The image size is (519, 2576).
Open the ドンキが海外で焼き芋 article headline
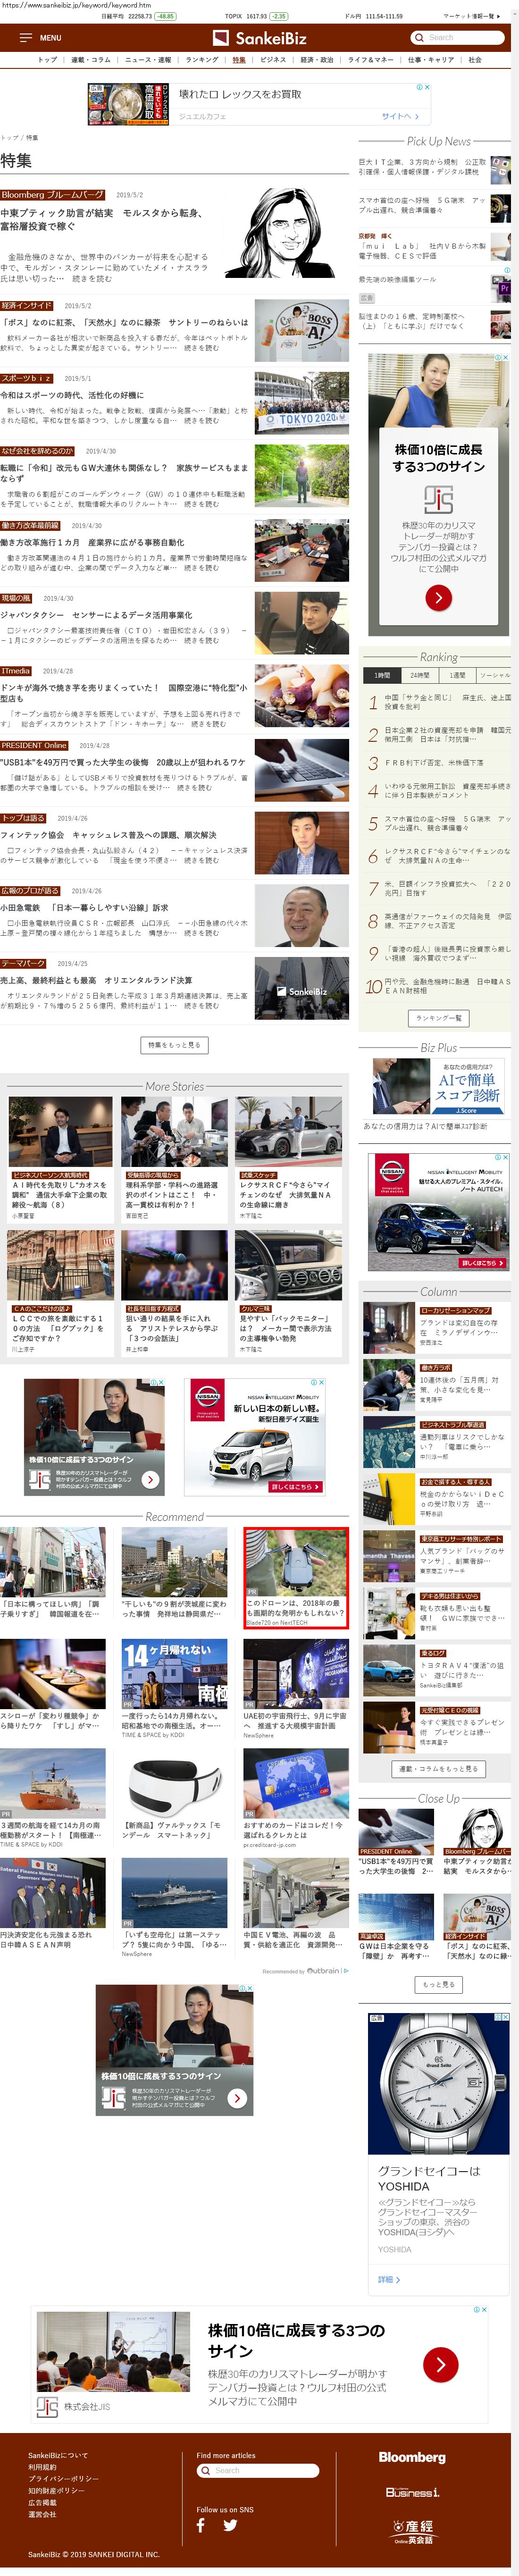click(124, 693)
